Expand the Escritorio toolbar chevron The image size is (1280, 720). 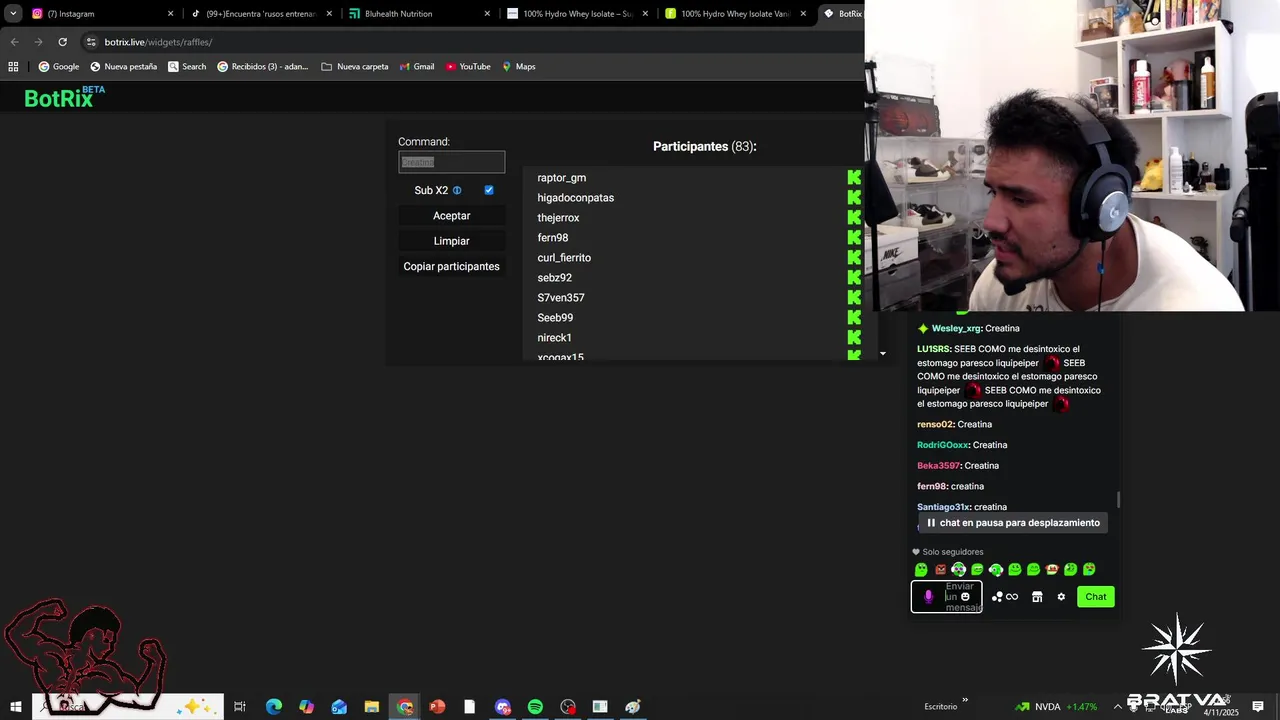coord(965,701)
